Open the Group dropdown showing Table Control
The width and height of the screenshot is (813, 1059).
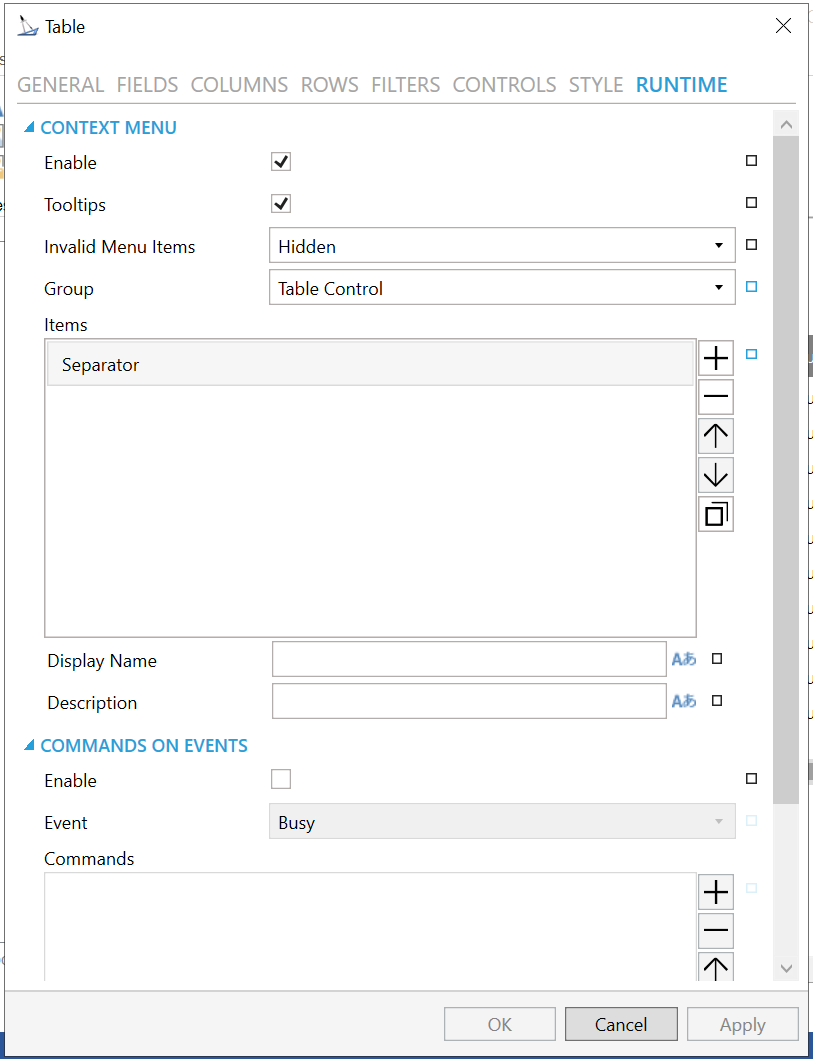click(502, 288)
